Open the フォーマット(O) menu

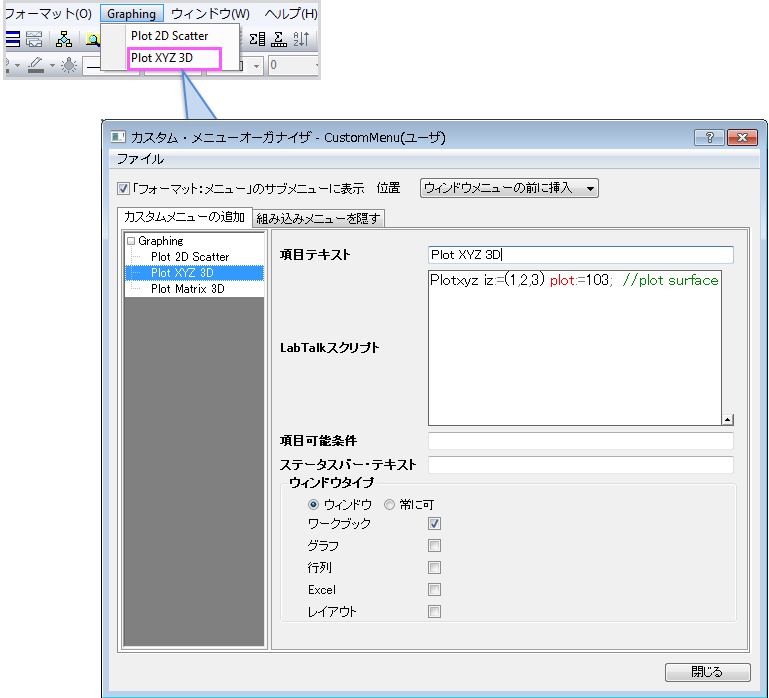pos(48,14)
